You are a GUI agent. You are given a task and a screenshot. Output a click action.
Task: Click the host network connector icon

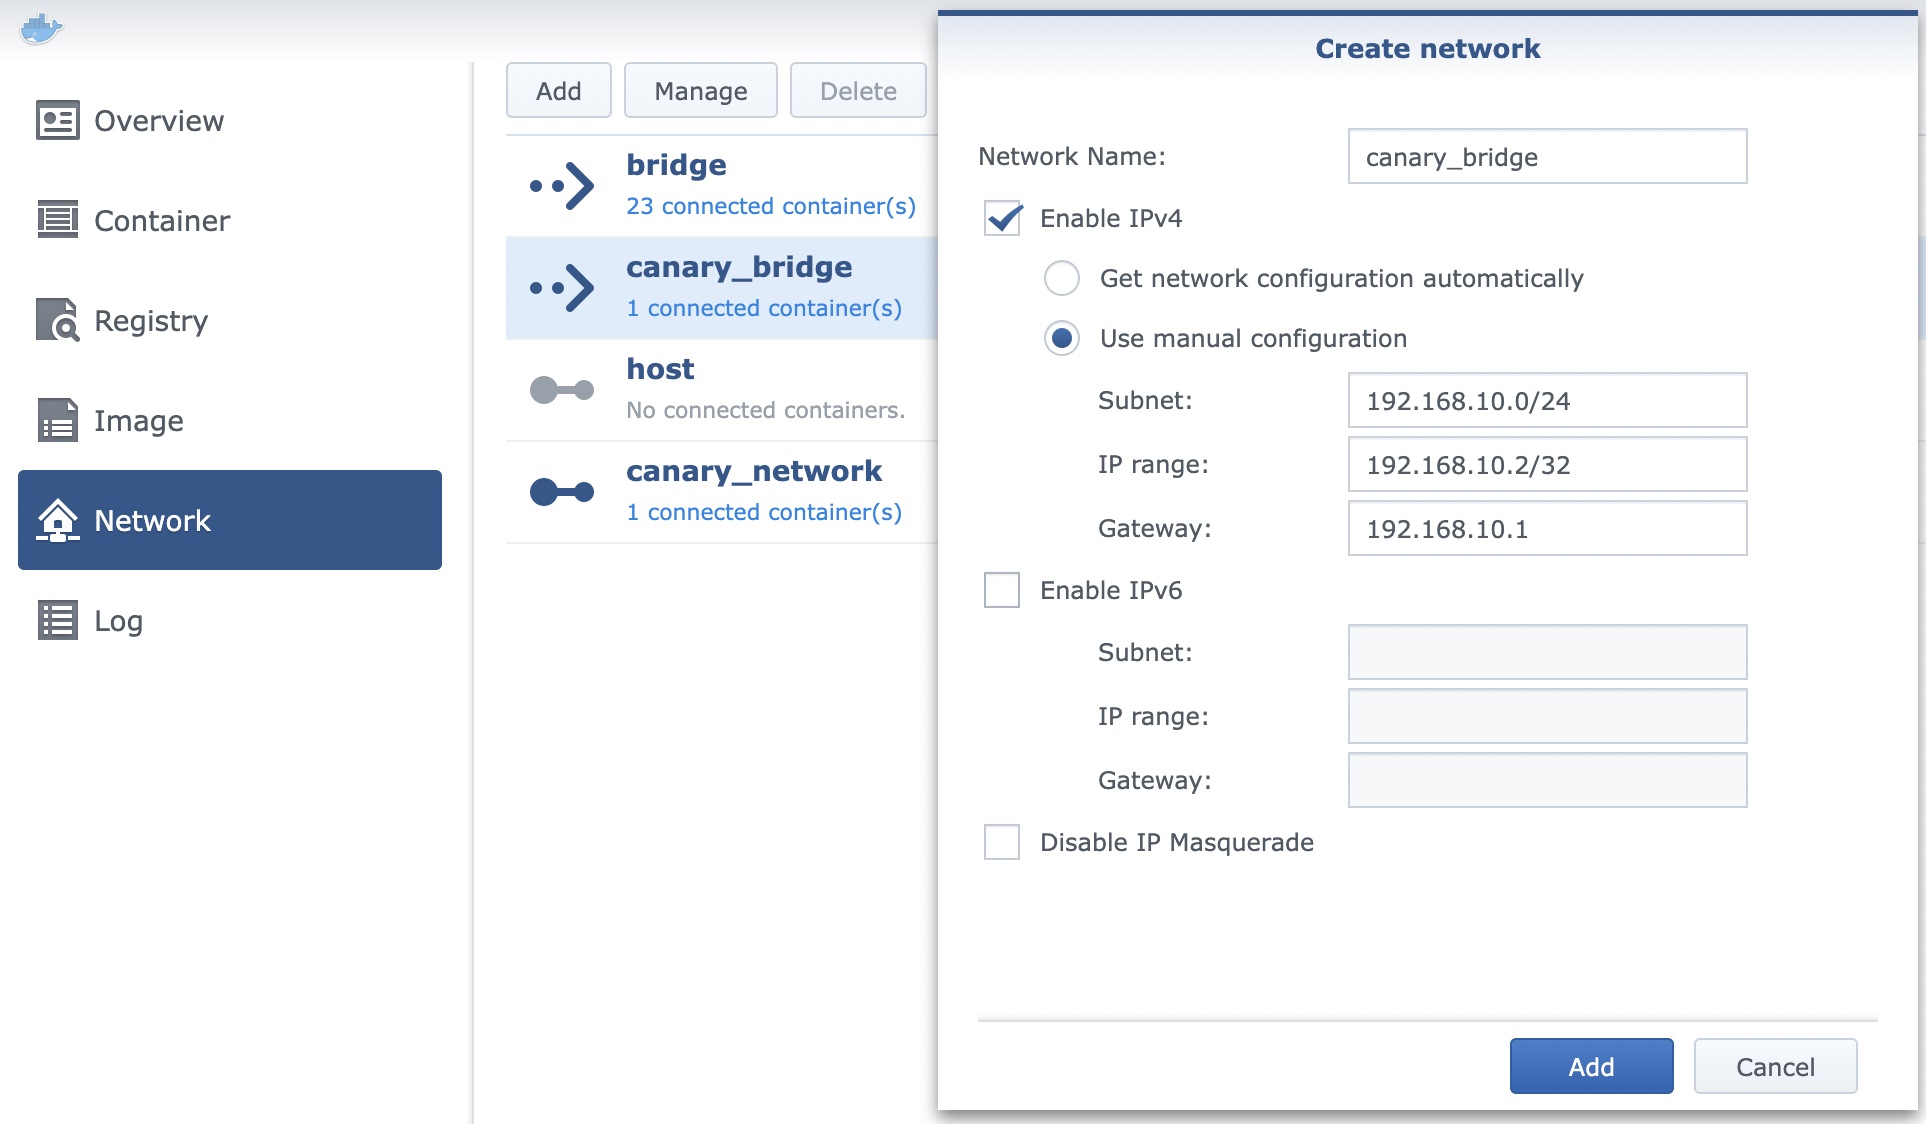(x=562, y=390)
